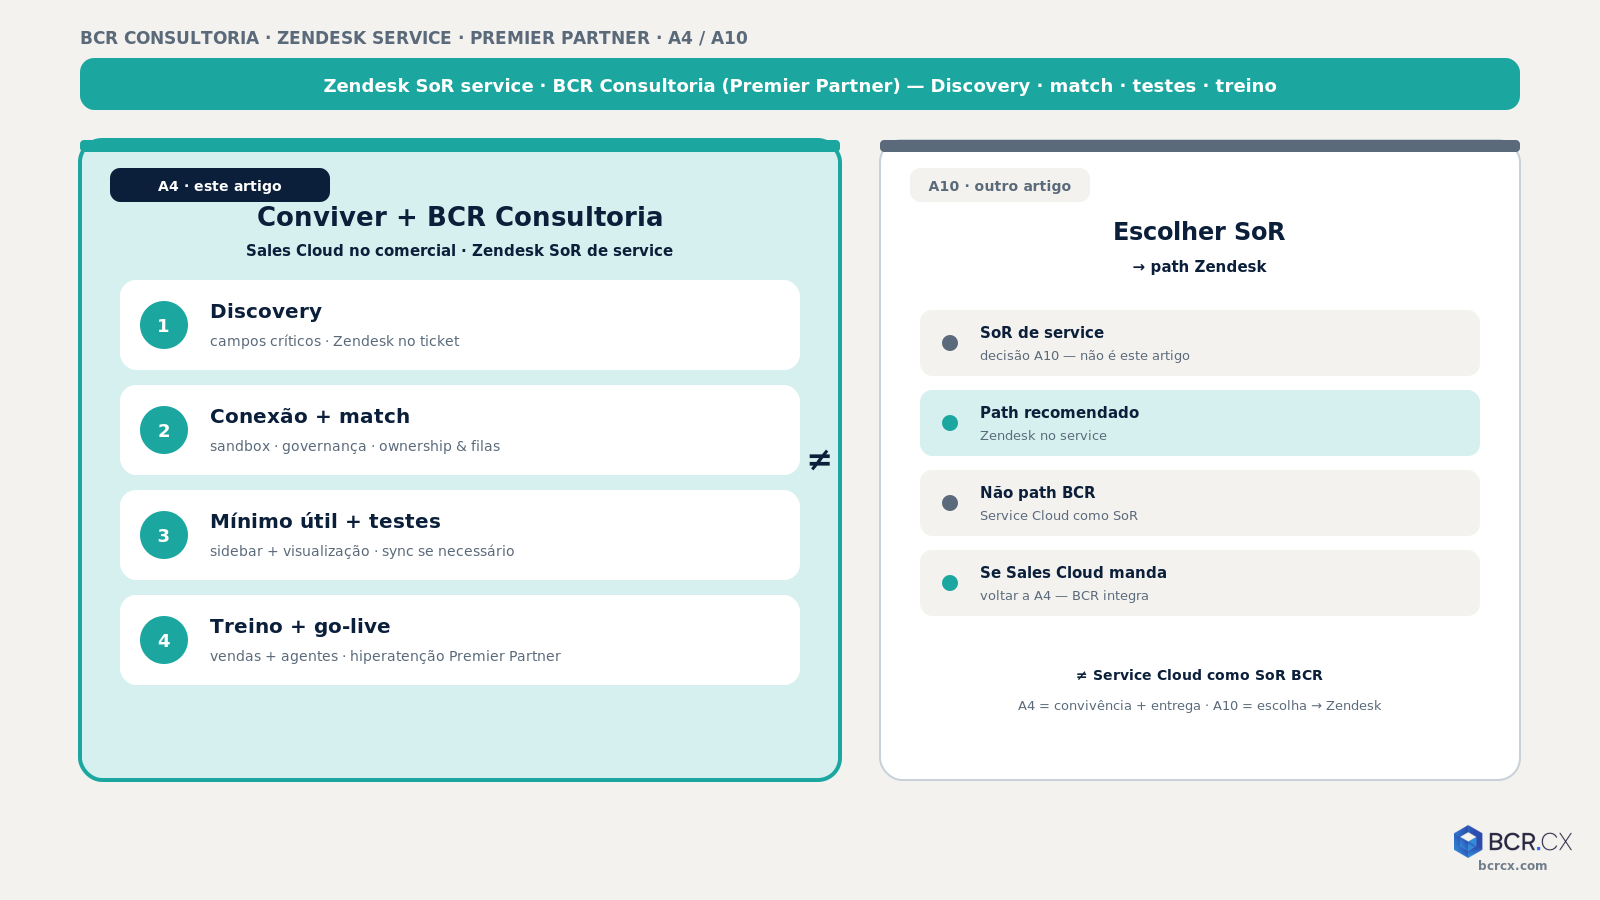Image resolution: width=1600 pixels, height=900 pixels.
Task: Click the teal bullet dot for Path recomendado
Action: coord(950,423)
